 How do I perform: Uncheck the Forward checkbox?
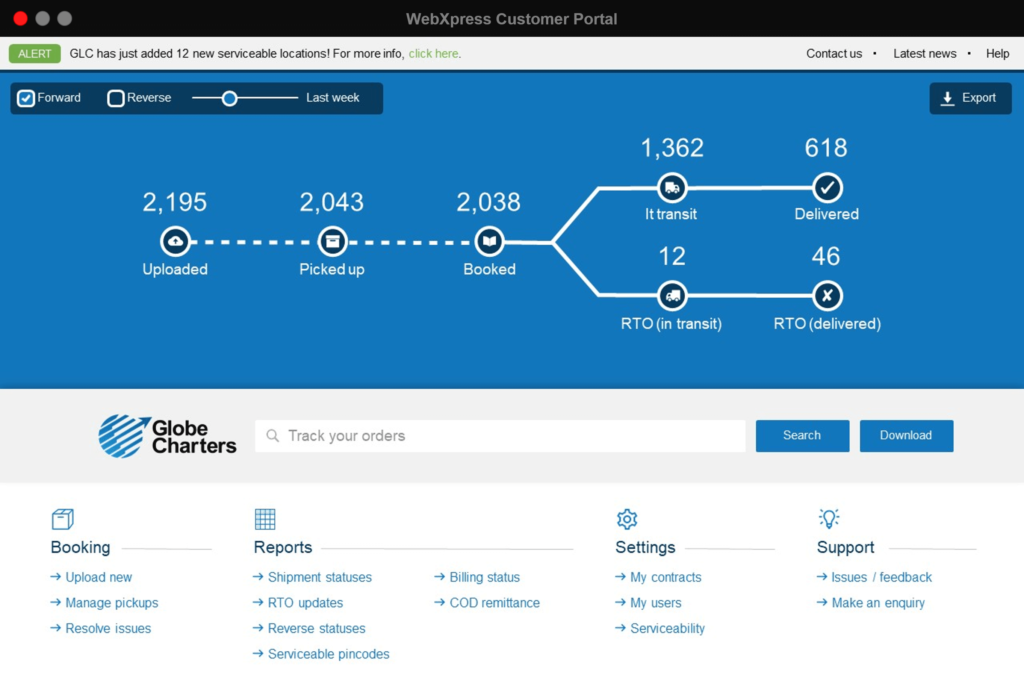[27, 98]
